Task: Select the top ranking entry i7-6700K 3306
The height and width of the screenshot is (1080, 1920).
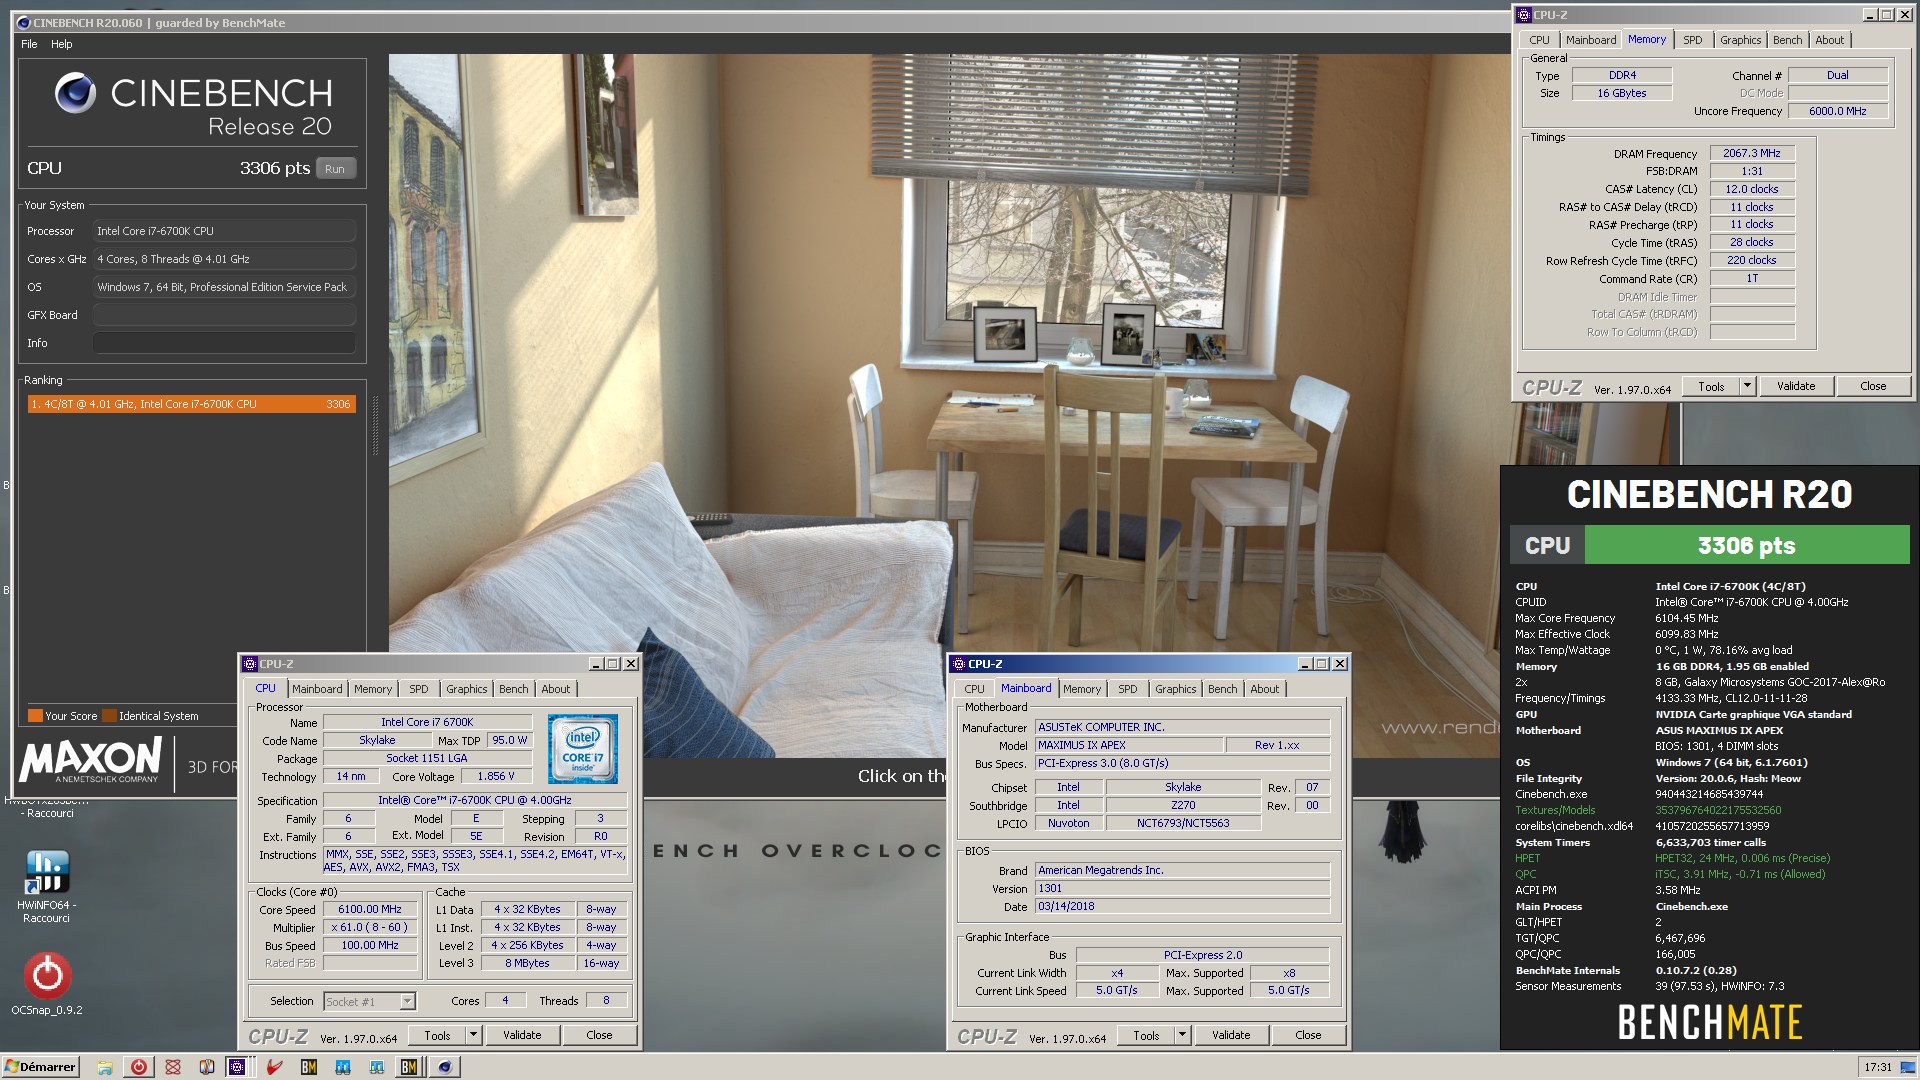Action: [191, 404]
